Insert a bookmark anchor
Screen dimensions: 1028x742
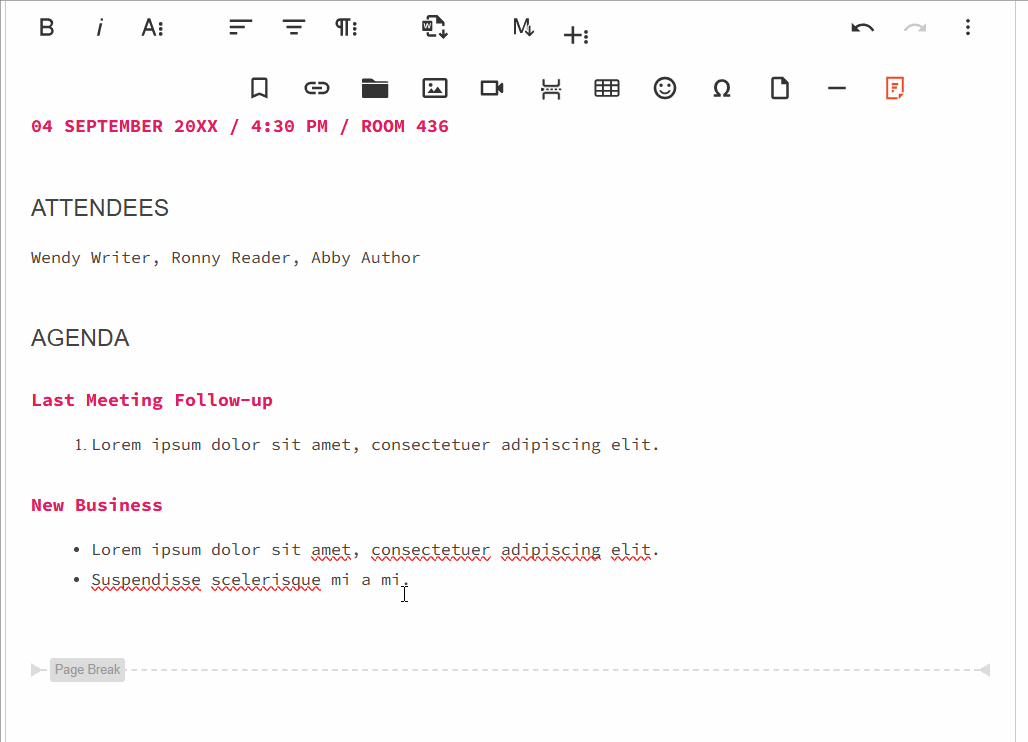click(259, 88)
